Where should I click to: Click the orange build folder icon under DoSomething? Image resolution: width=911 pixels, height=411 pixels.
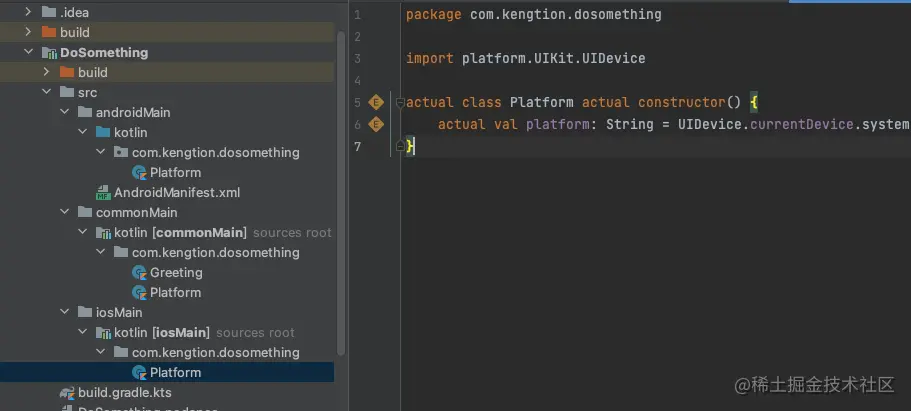click(x=67, y=72)
